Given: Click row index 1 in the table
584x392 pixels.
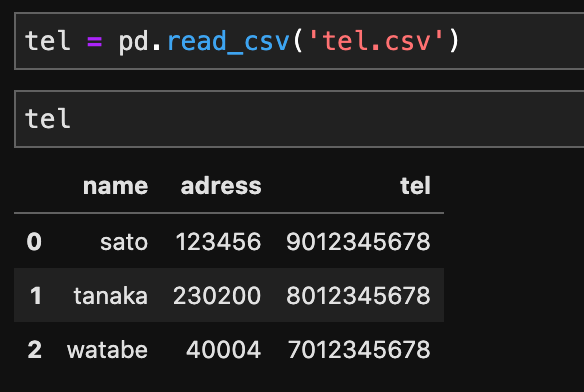Looking at the screenshot, I should (x=36, y=295).
